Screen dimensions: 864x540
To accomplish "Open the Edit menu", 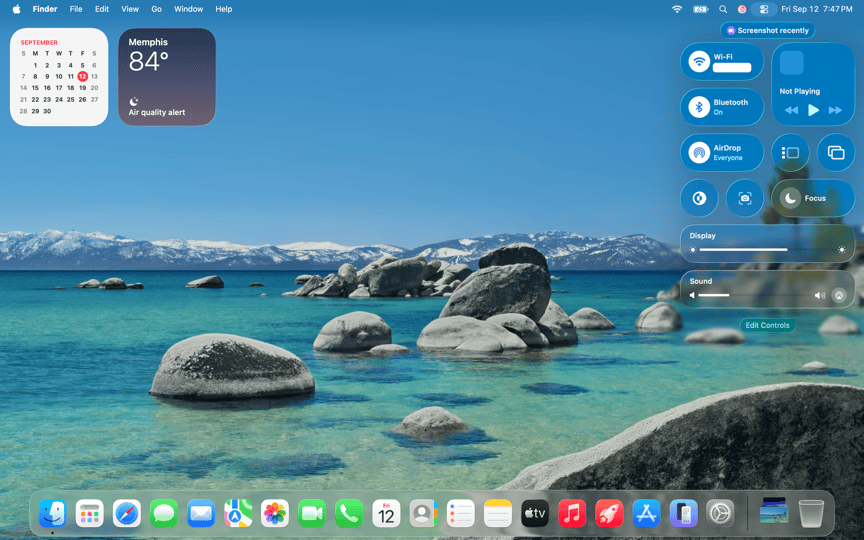I will click(x=102, y=9).
